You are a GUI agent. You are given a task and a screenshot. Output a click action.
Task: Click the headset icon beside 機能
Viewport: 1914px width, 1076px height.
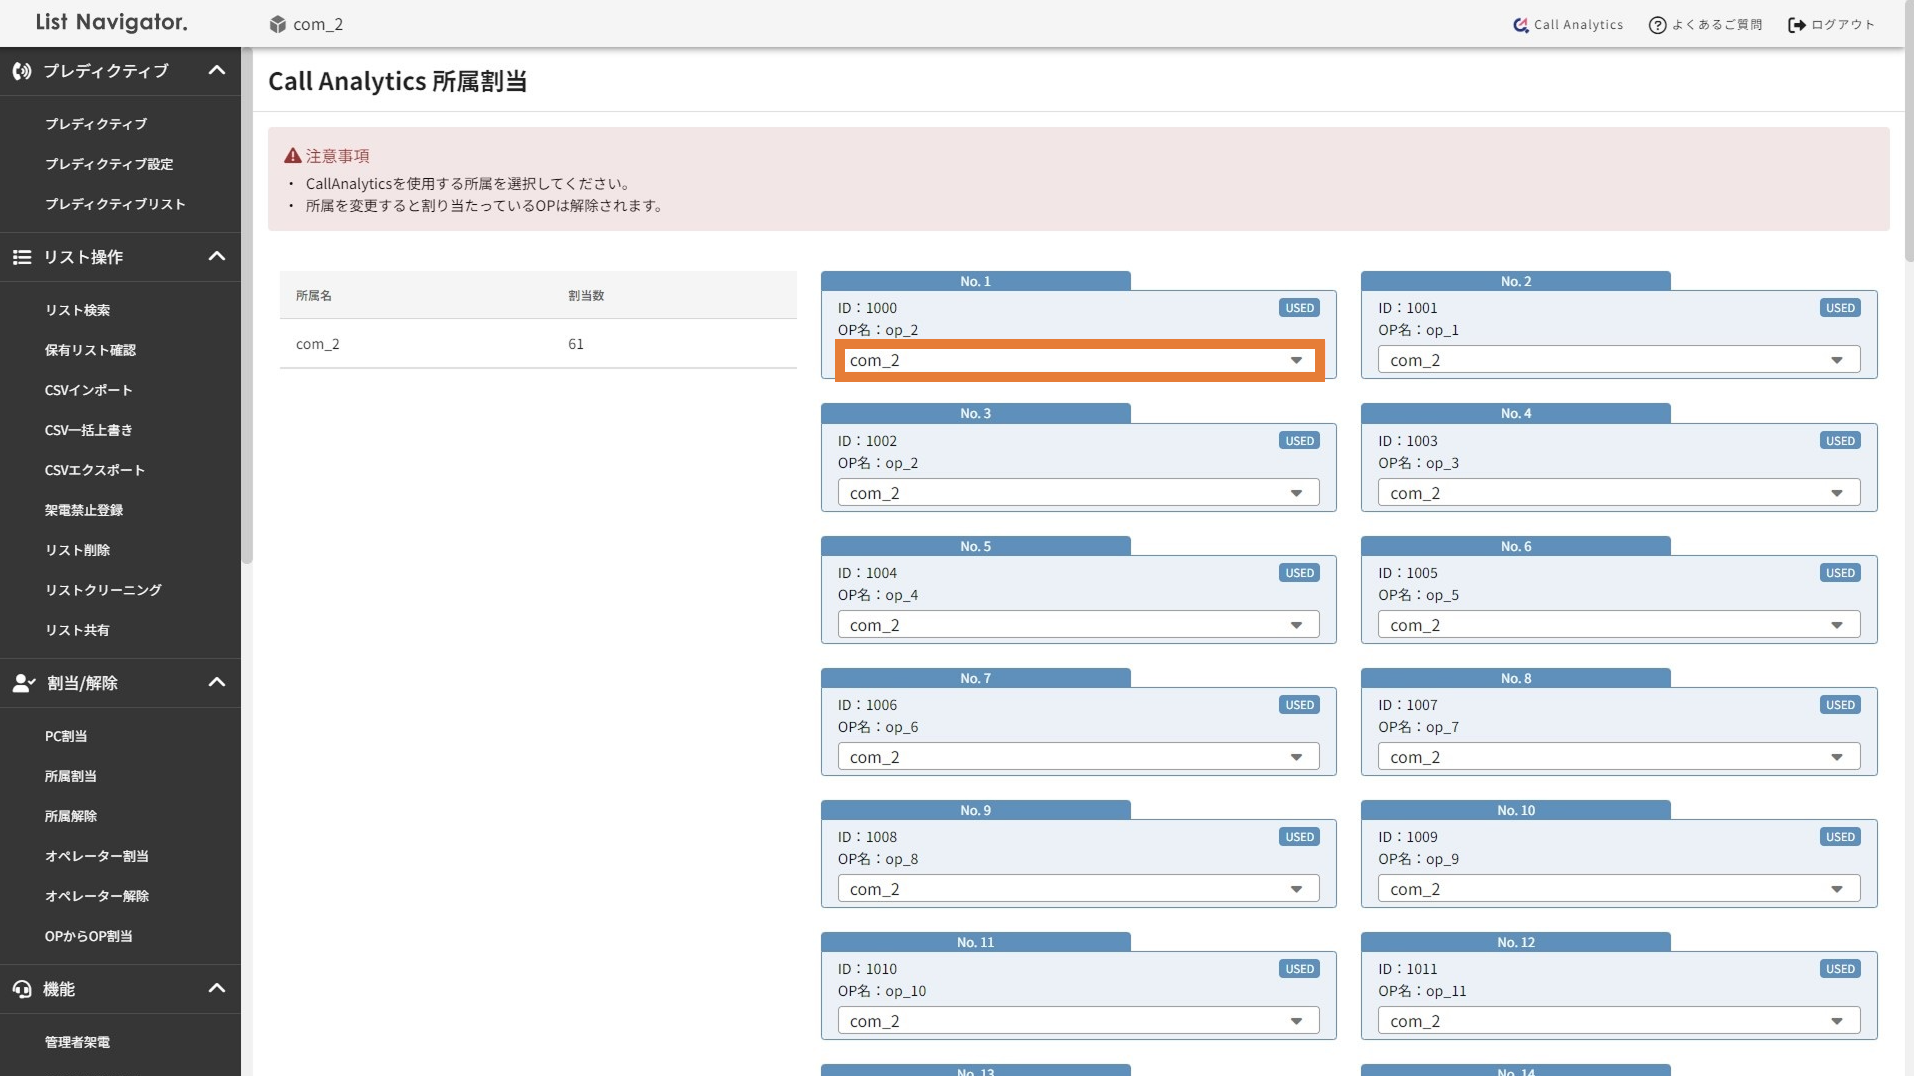pyautogui.click(x=22, y=989)
